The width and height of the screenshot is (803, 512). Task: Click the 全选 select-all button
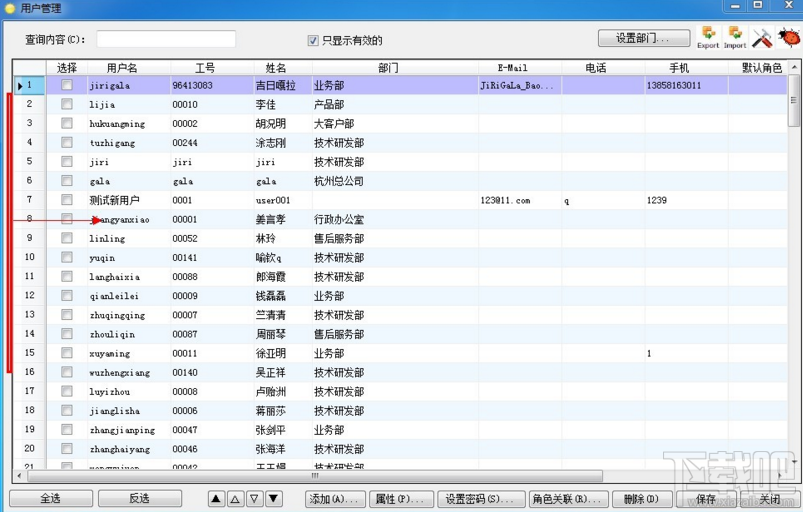pos(51,498)
